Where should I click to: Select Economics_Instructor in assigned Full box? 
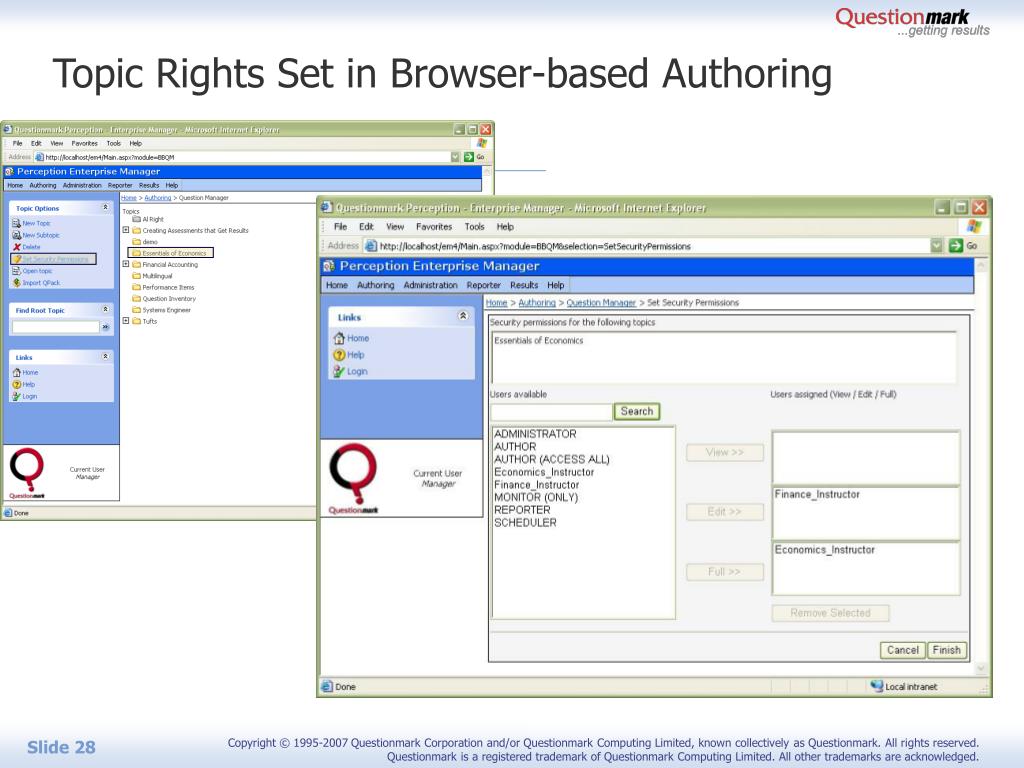[824, 550]
